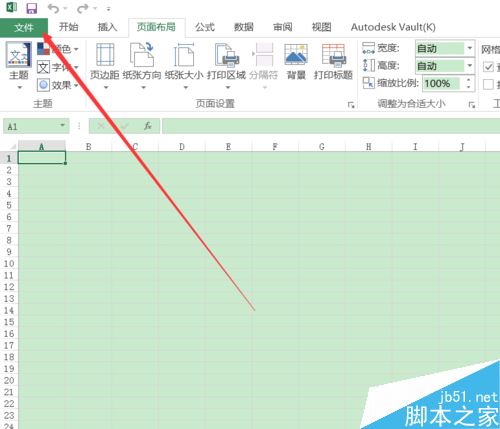Open the 主题 themes button

click(x=19, y=66)
